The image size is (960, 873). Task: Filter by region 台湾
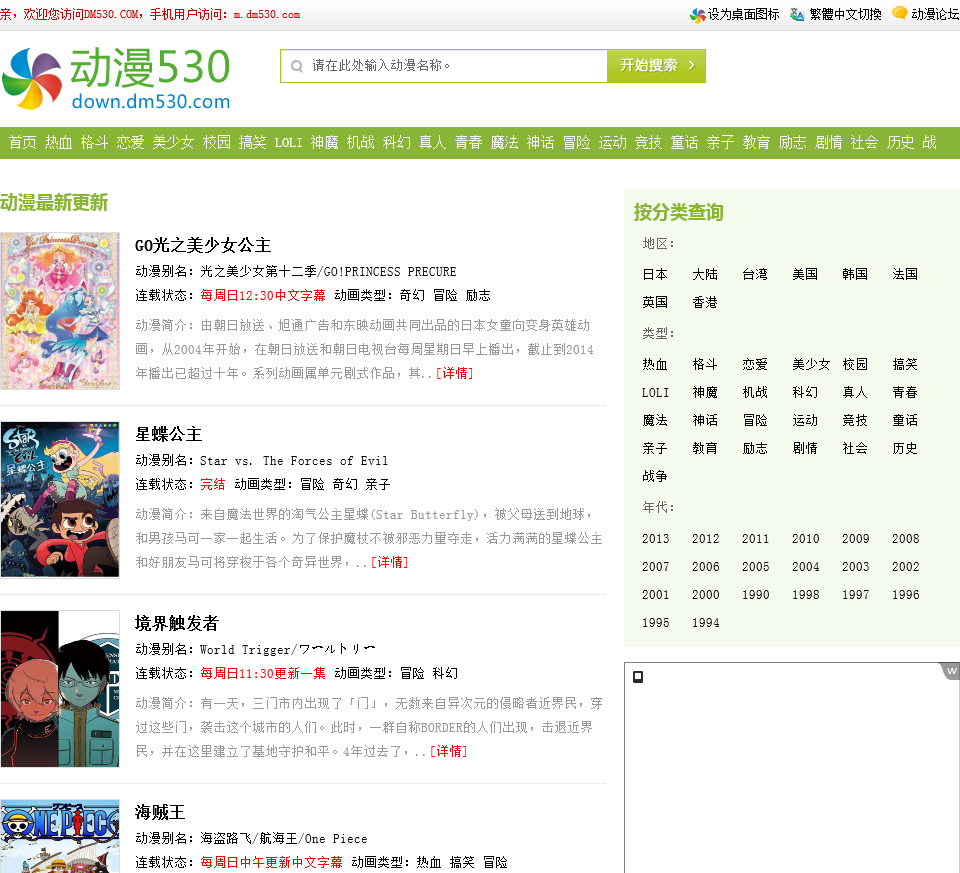coord(755,274)
